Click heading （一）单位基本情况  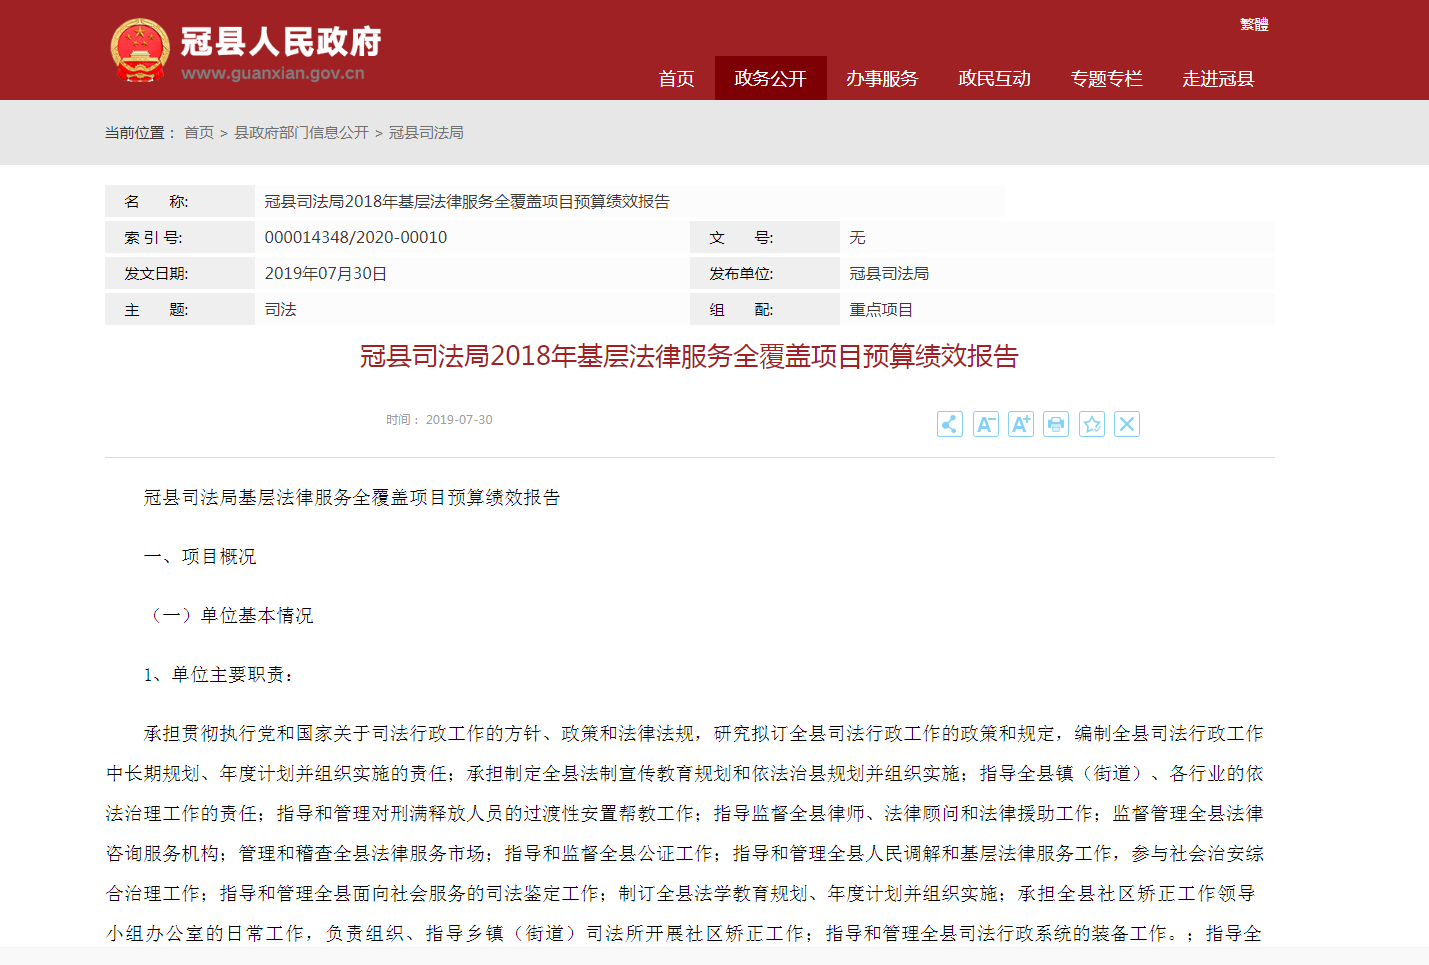[229, 615]
